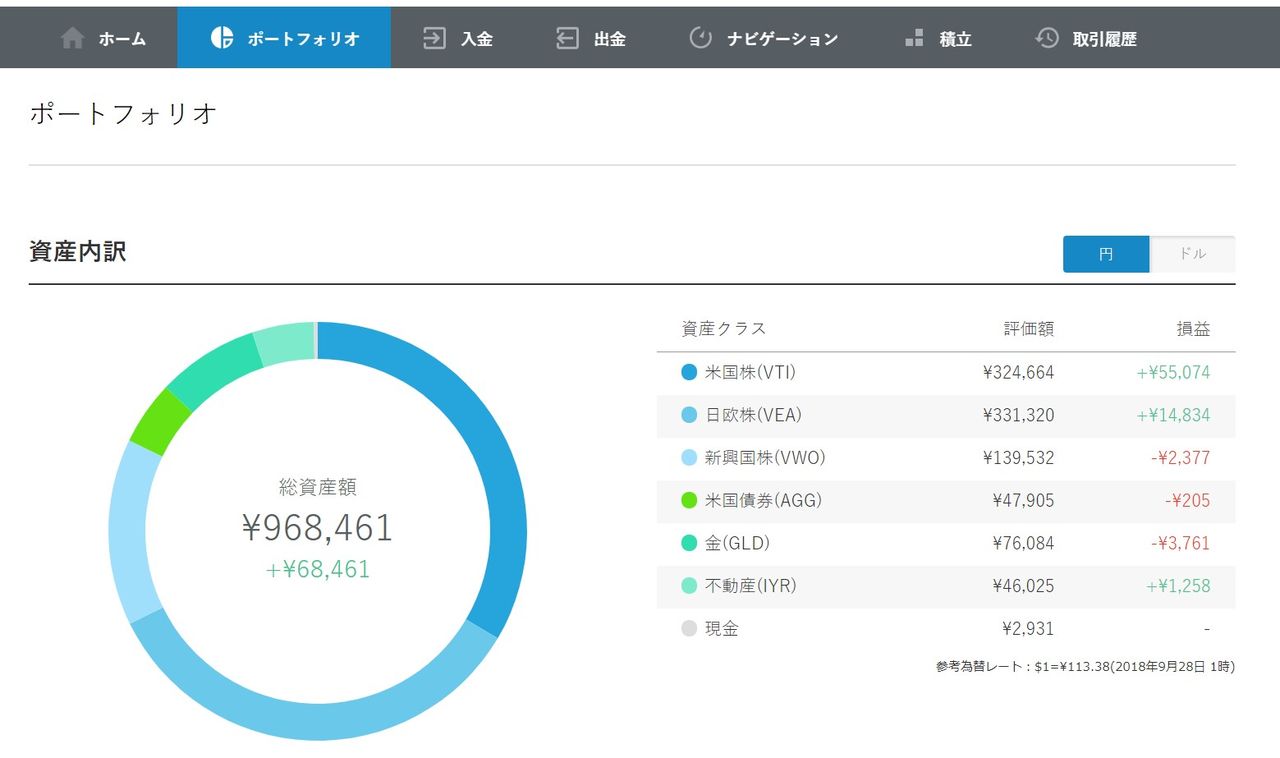
Task: Click the -¥205 loss value
Action: (x=1188, y=500)
